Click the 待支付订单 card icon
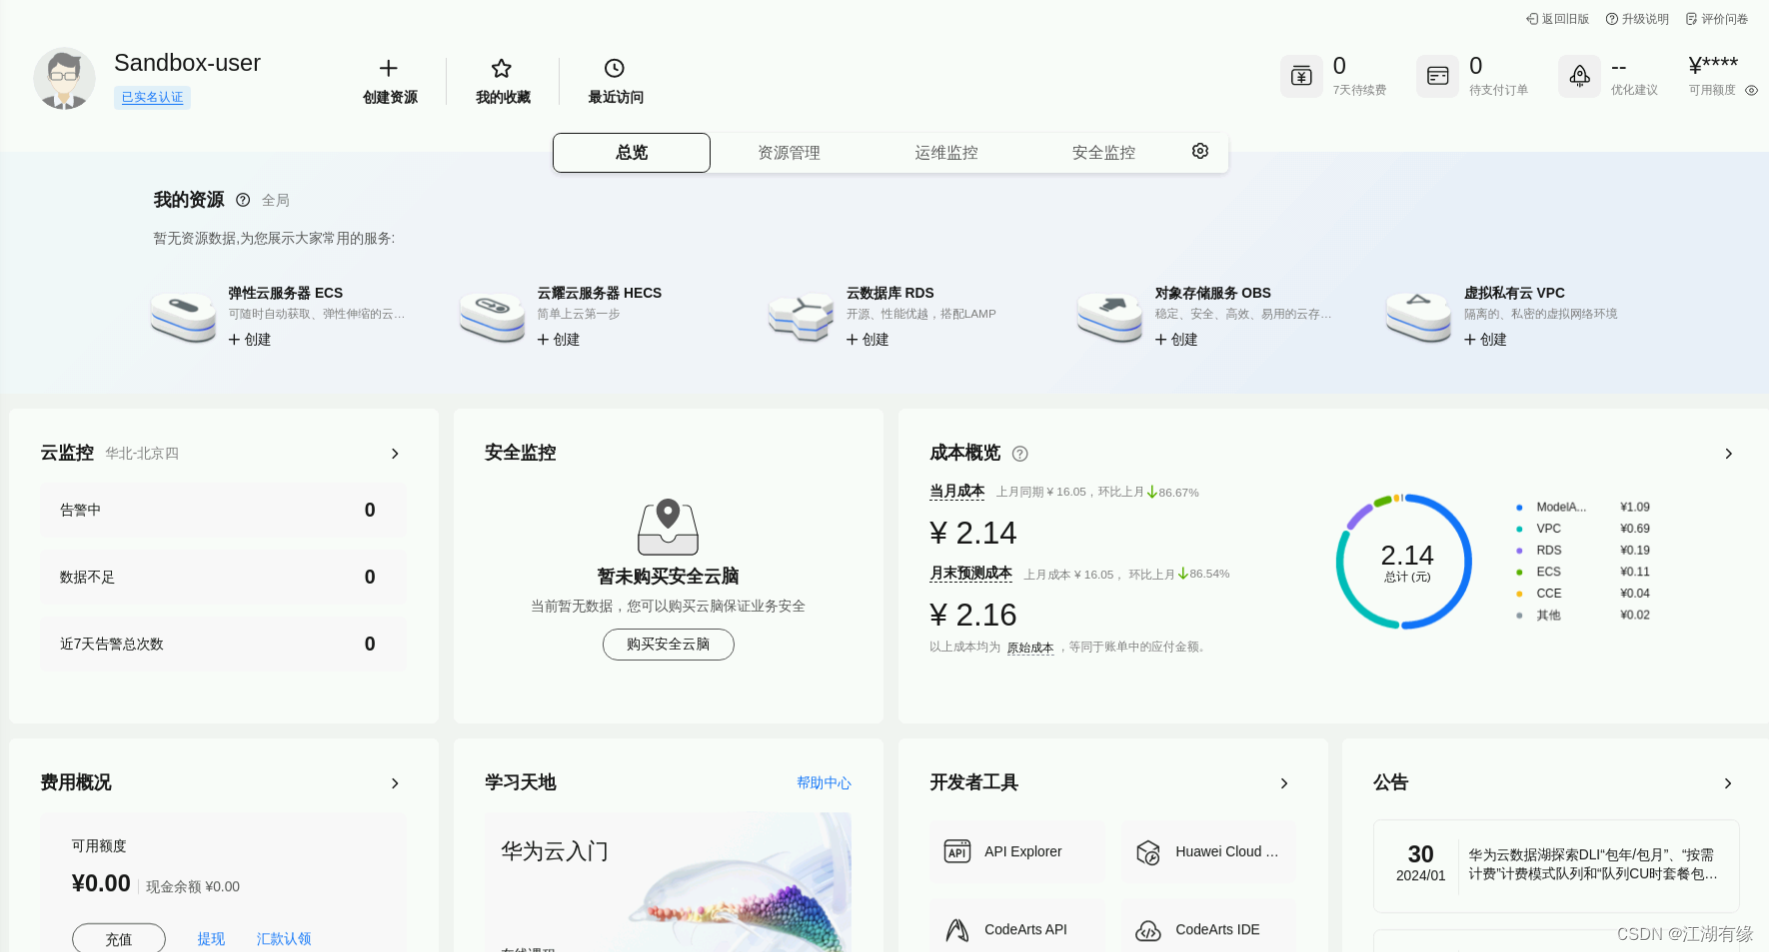The height and width of the screenshot is (952, 1769). [1438, 76]
